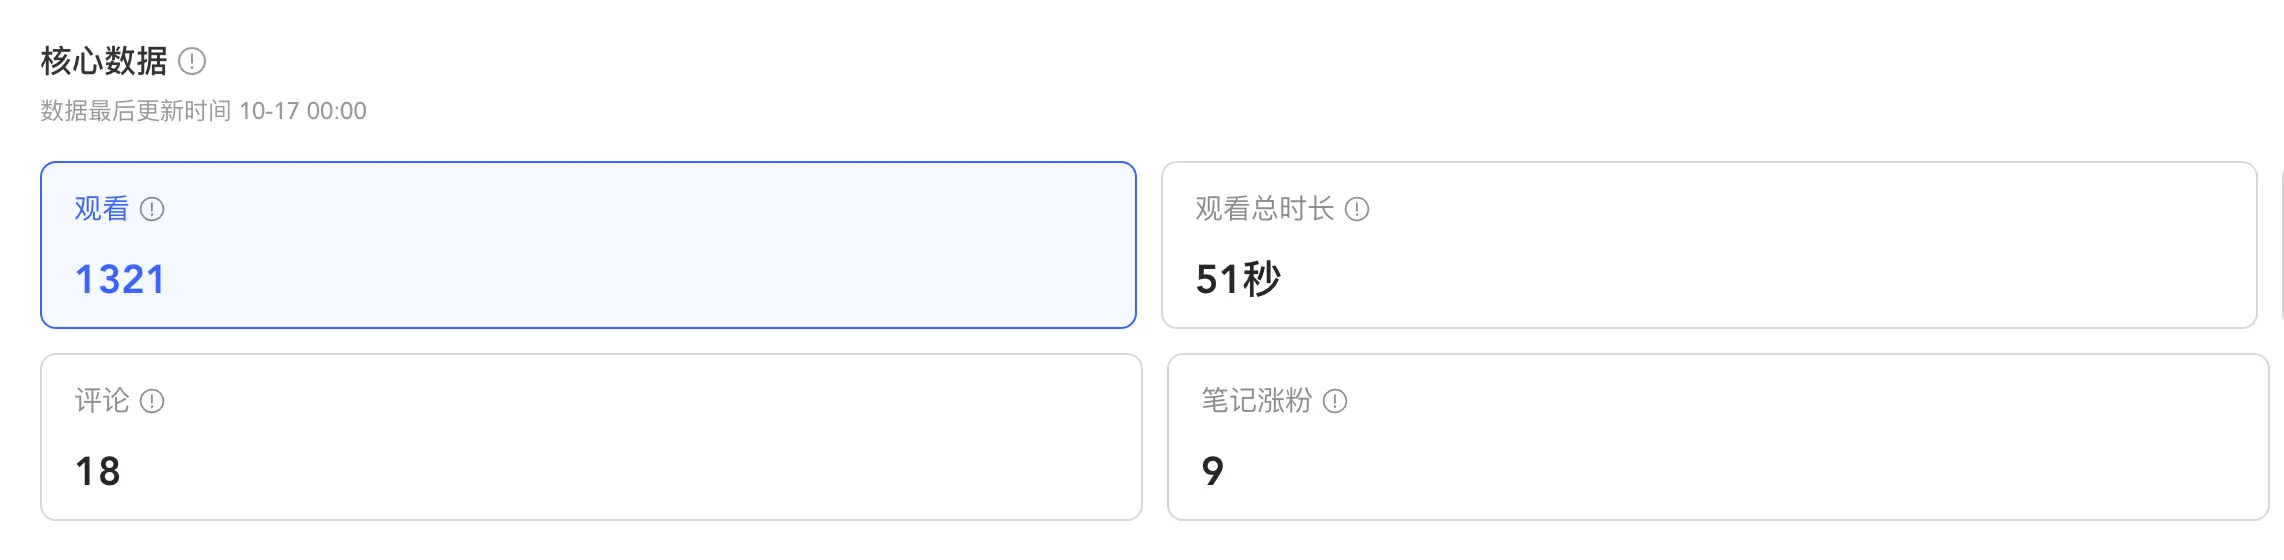The height and width of the screenshot is (560, 2284).
Task: Click the follower gain value 9
Action: 1213,472
